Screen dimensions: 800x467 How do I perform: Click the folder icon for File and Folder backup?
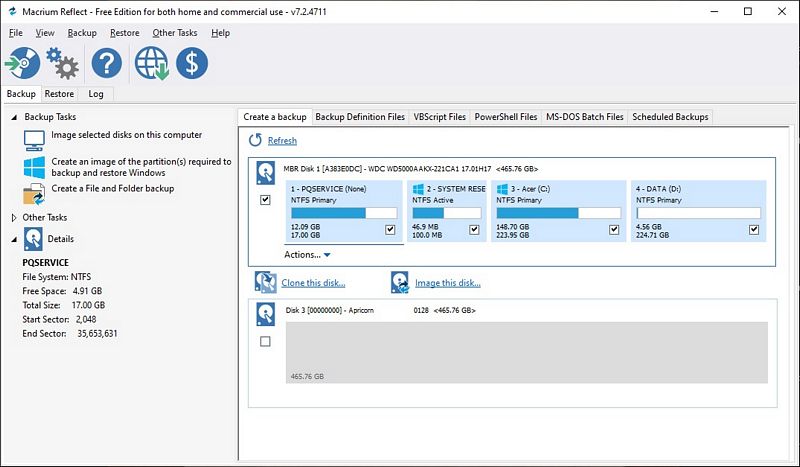click(x=34, y=194)
